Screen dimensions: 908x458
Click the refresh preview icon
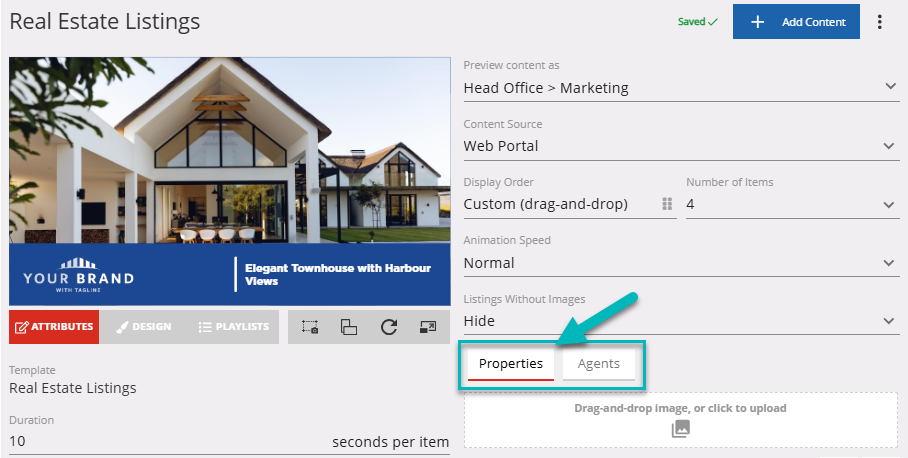click(389, 327)
